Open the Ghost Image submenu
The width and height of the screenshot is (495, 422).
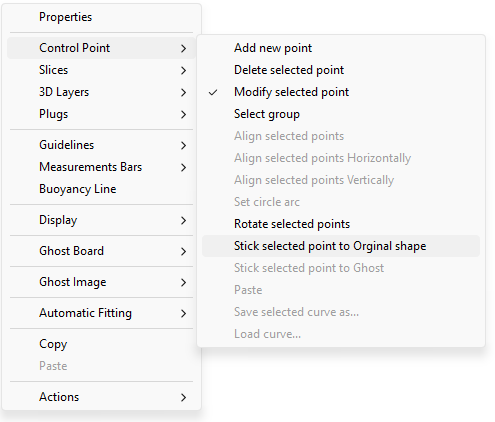point(101,282)
